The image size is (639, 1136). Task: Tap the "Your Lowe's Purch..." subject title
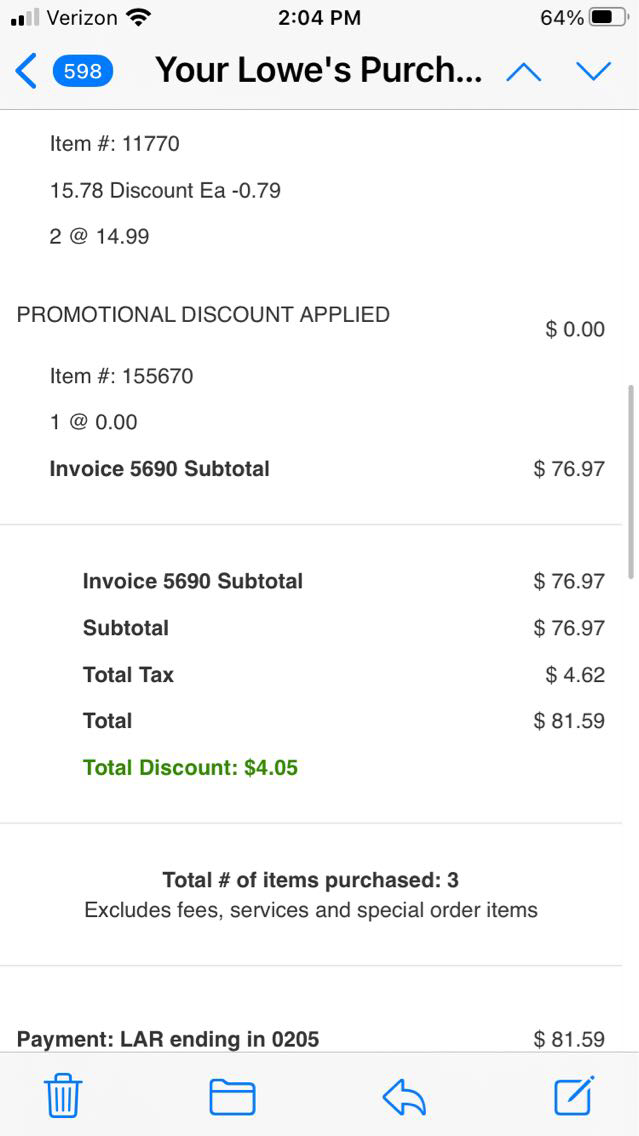319,71
